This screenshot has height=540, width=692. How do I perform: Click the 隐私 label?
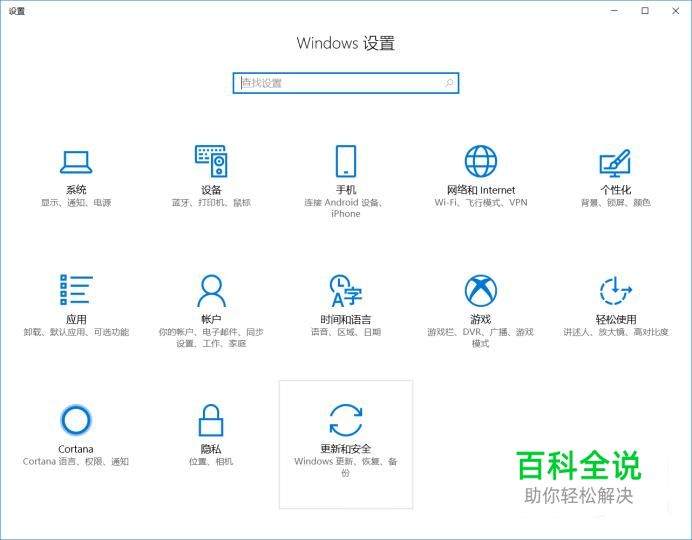[x=211, y=449]
